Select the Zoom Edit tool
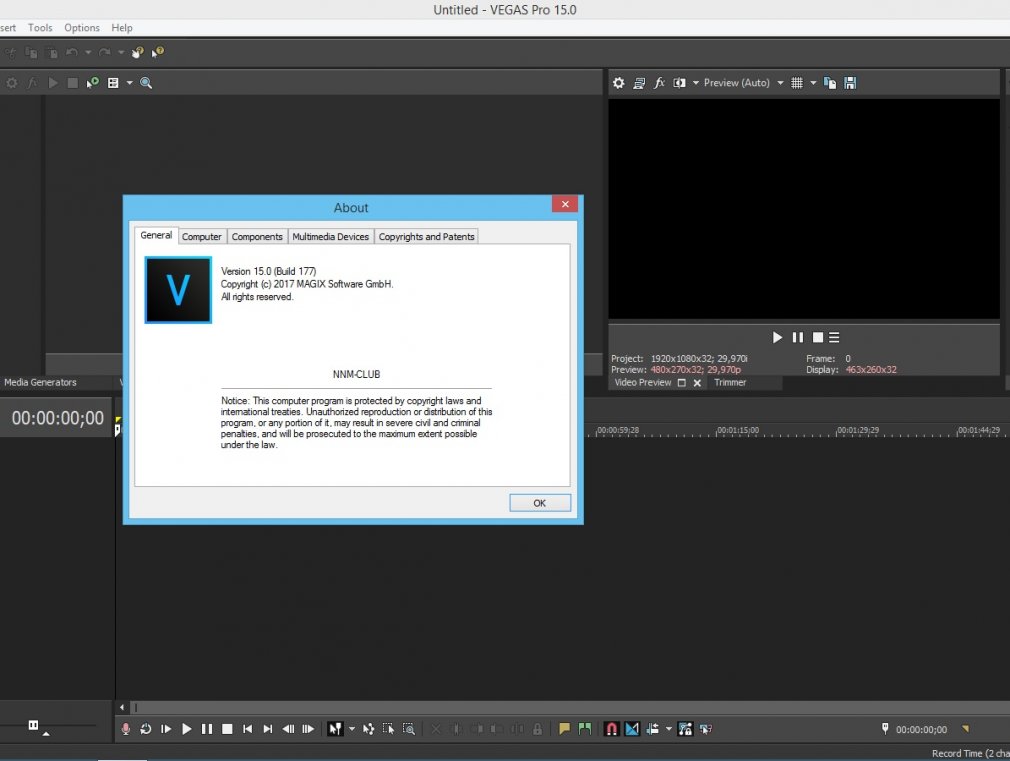 tap(409, 729)
